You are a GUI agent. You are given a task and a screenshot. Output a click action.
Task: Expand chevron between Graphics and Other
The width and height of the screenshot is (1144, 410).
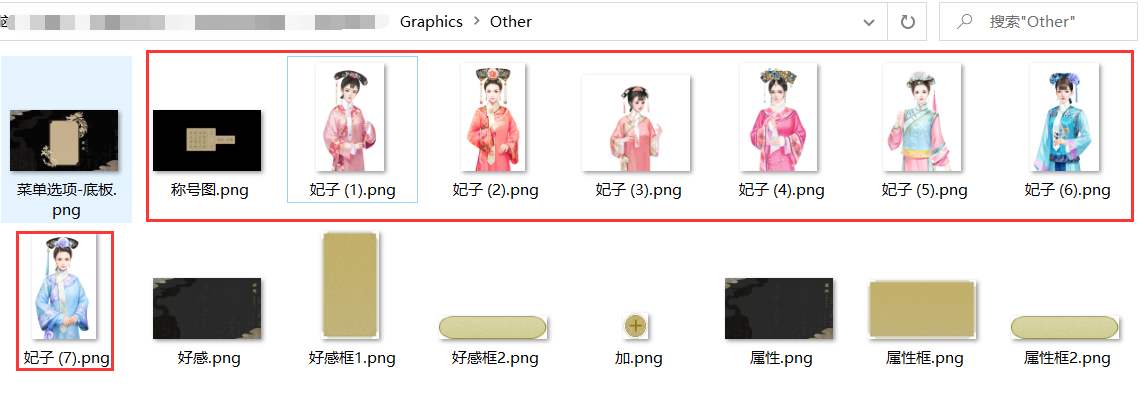[476, 22]
